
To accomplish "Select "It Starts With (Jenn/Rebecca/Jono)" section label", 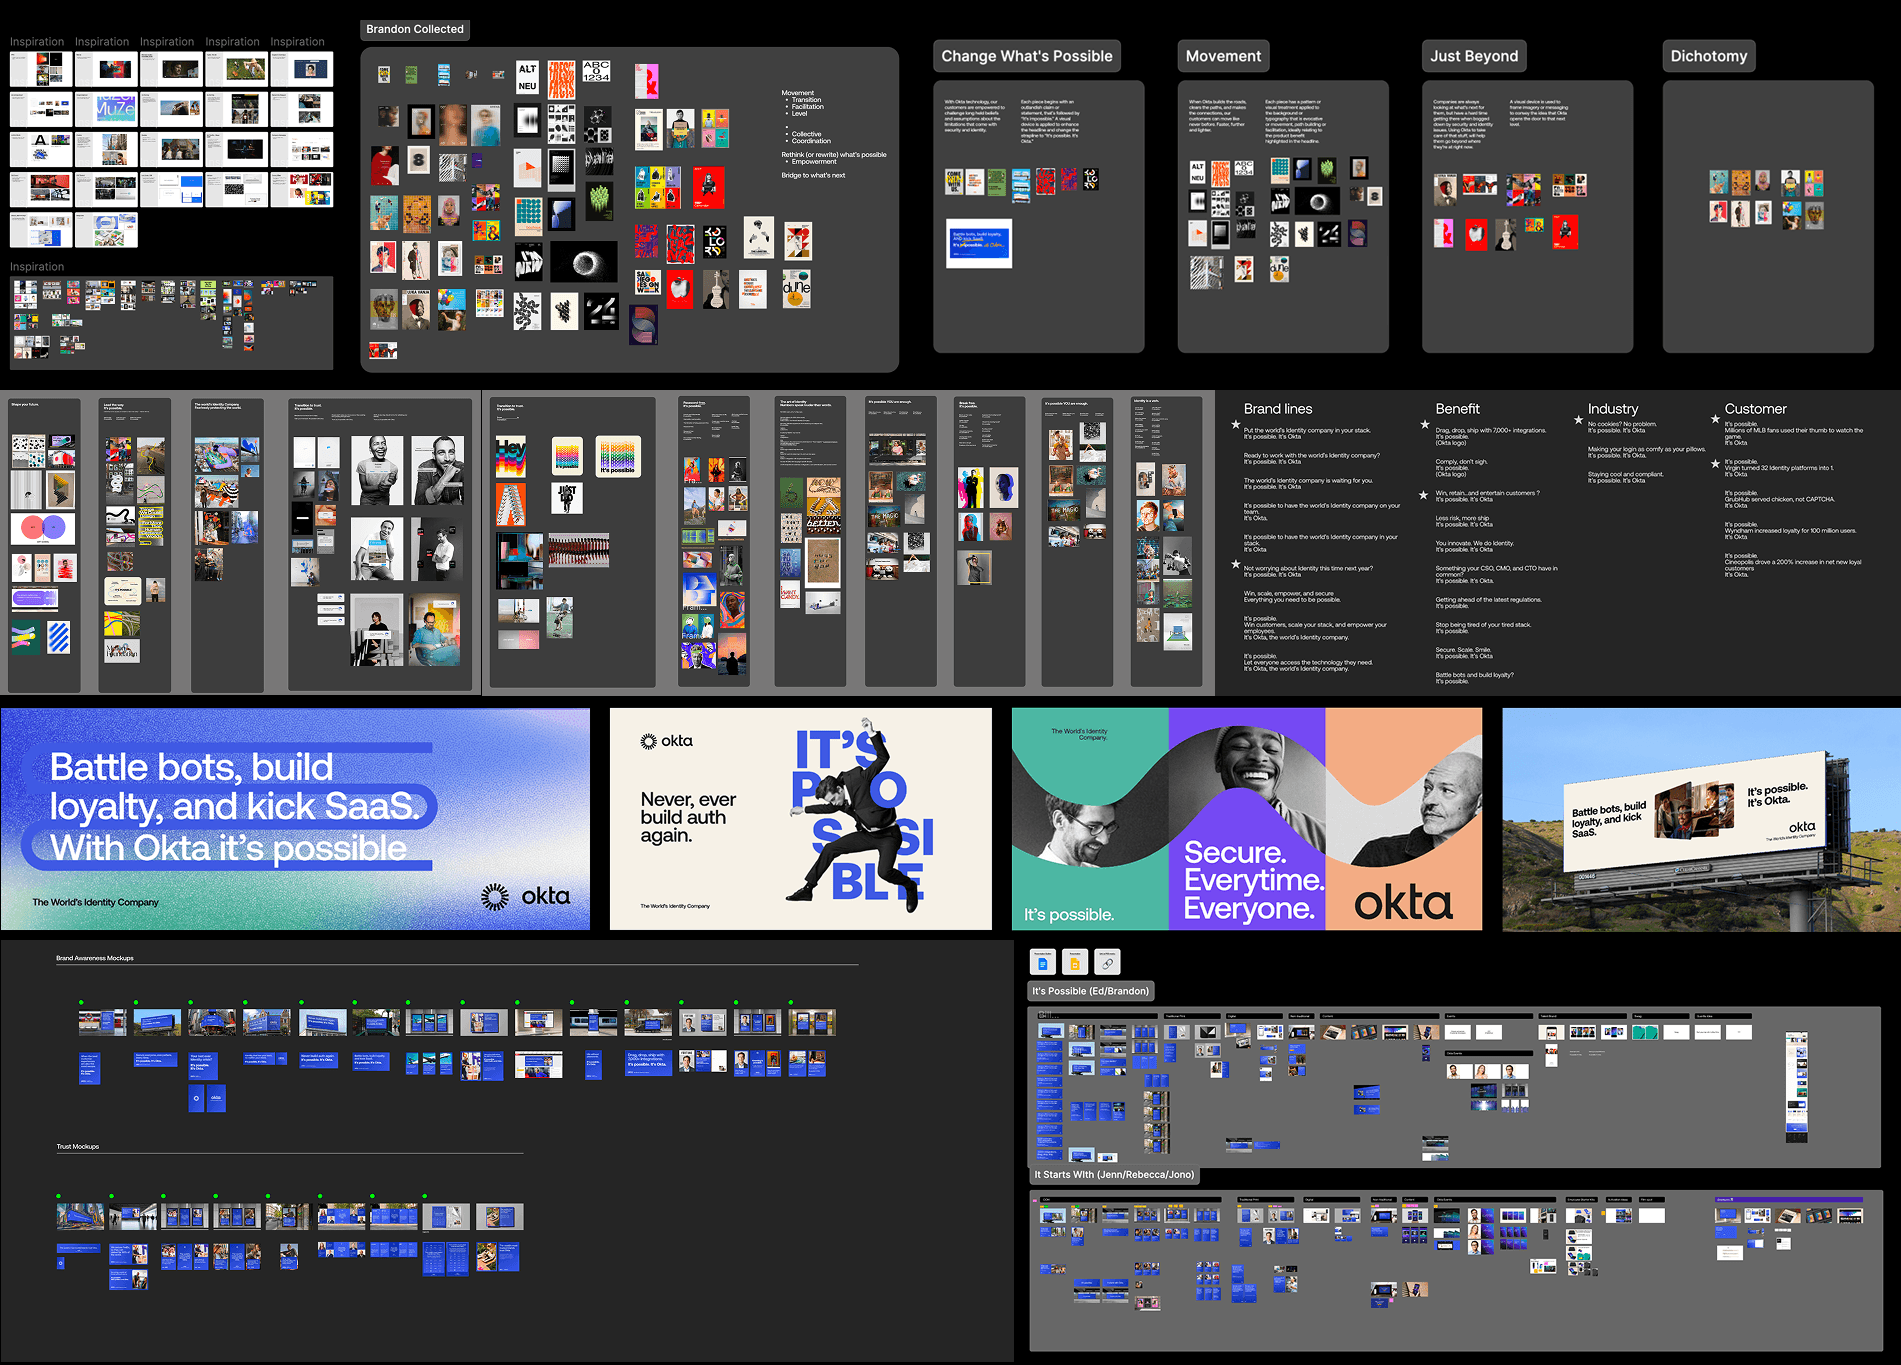I will point(1114,1175).
